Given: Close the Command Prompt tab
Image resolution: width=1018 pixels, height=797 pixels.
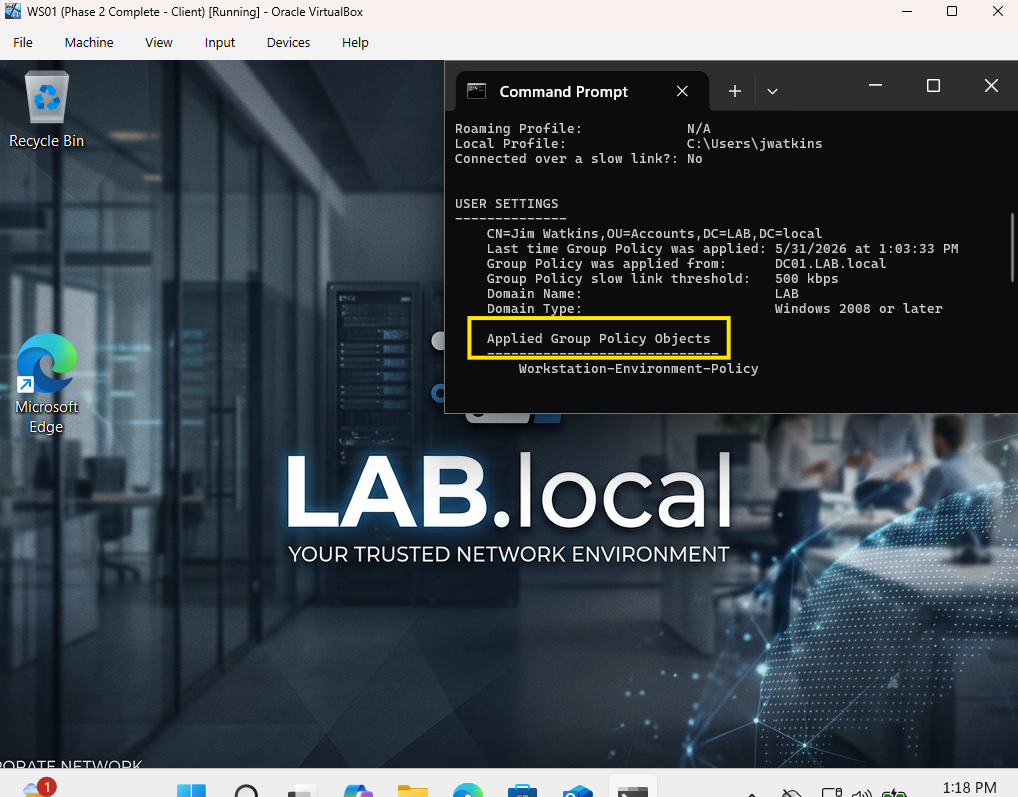Looking at the screenshot, I should click(682, 92).
